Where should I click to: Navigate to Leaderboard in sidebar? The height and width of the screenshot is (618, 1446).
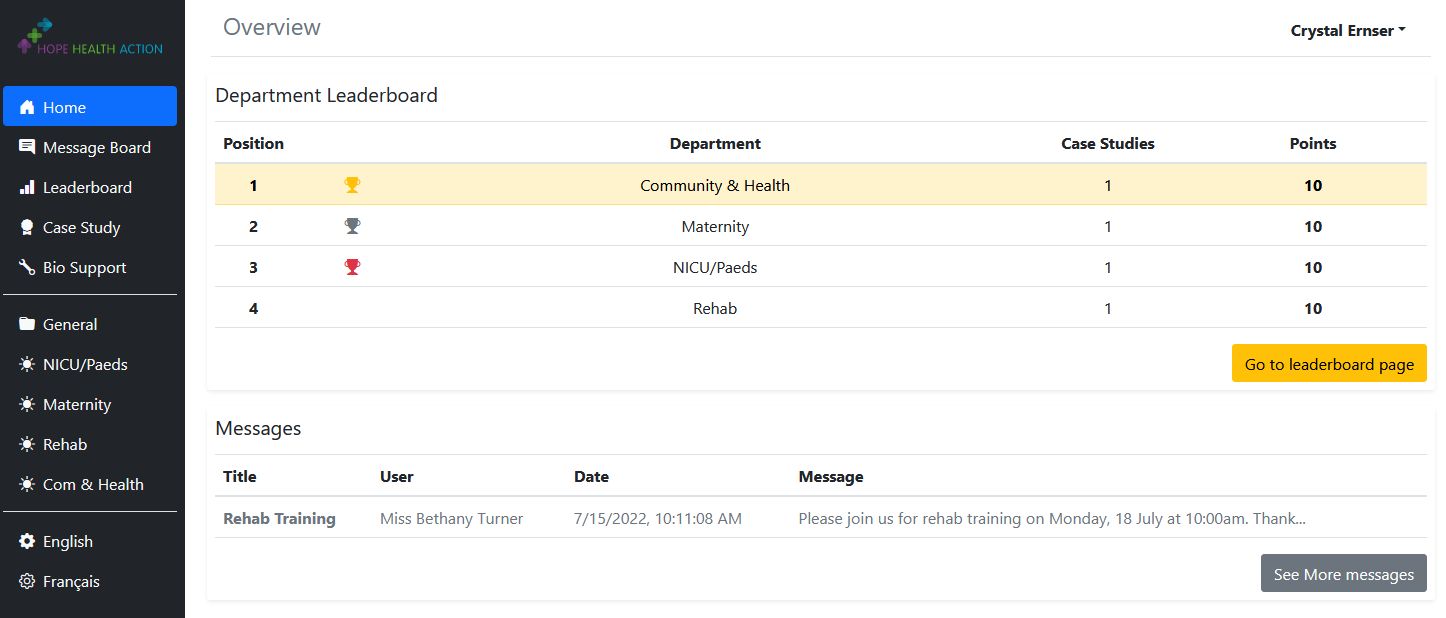(x=90, y=187)
